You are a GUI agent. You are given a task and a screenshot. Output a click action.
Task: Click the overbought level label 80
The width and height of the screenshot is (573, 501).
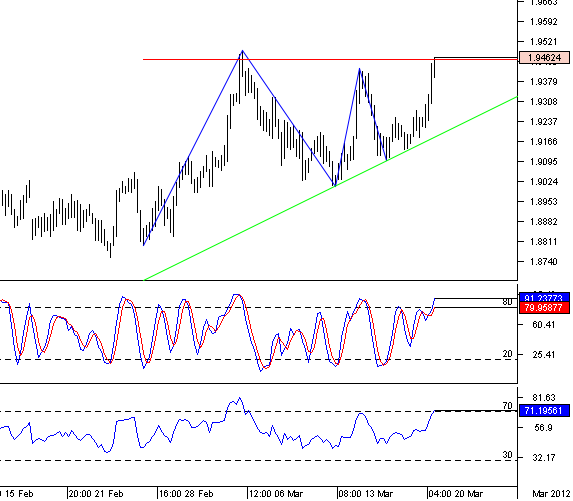click(x=507, y=302)
